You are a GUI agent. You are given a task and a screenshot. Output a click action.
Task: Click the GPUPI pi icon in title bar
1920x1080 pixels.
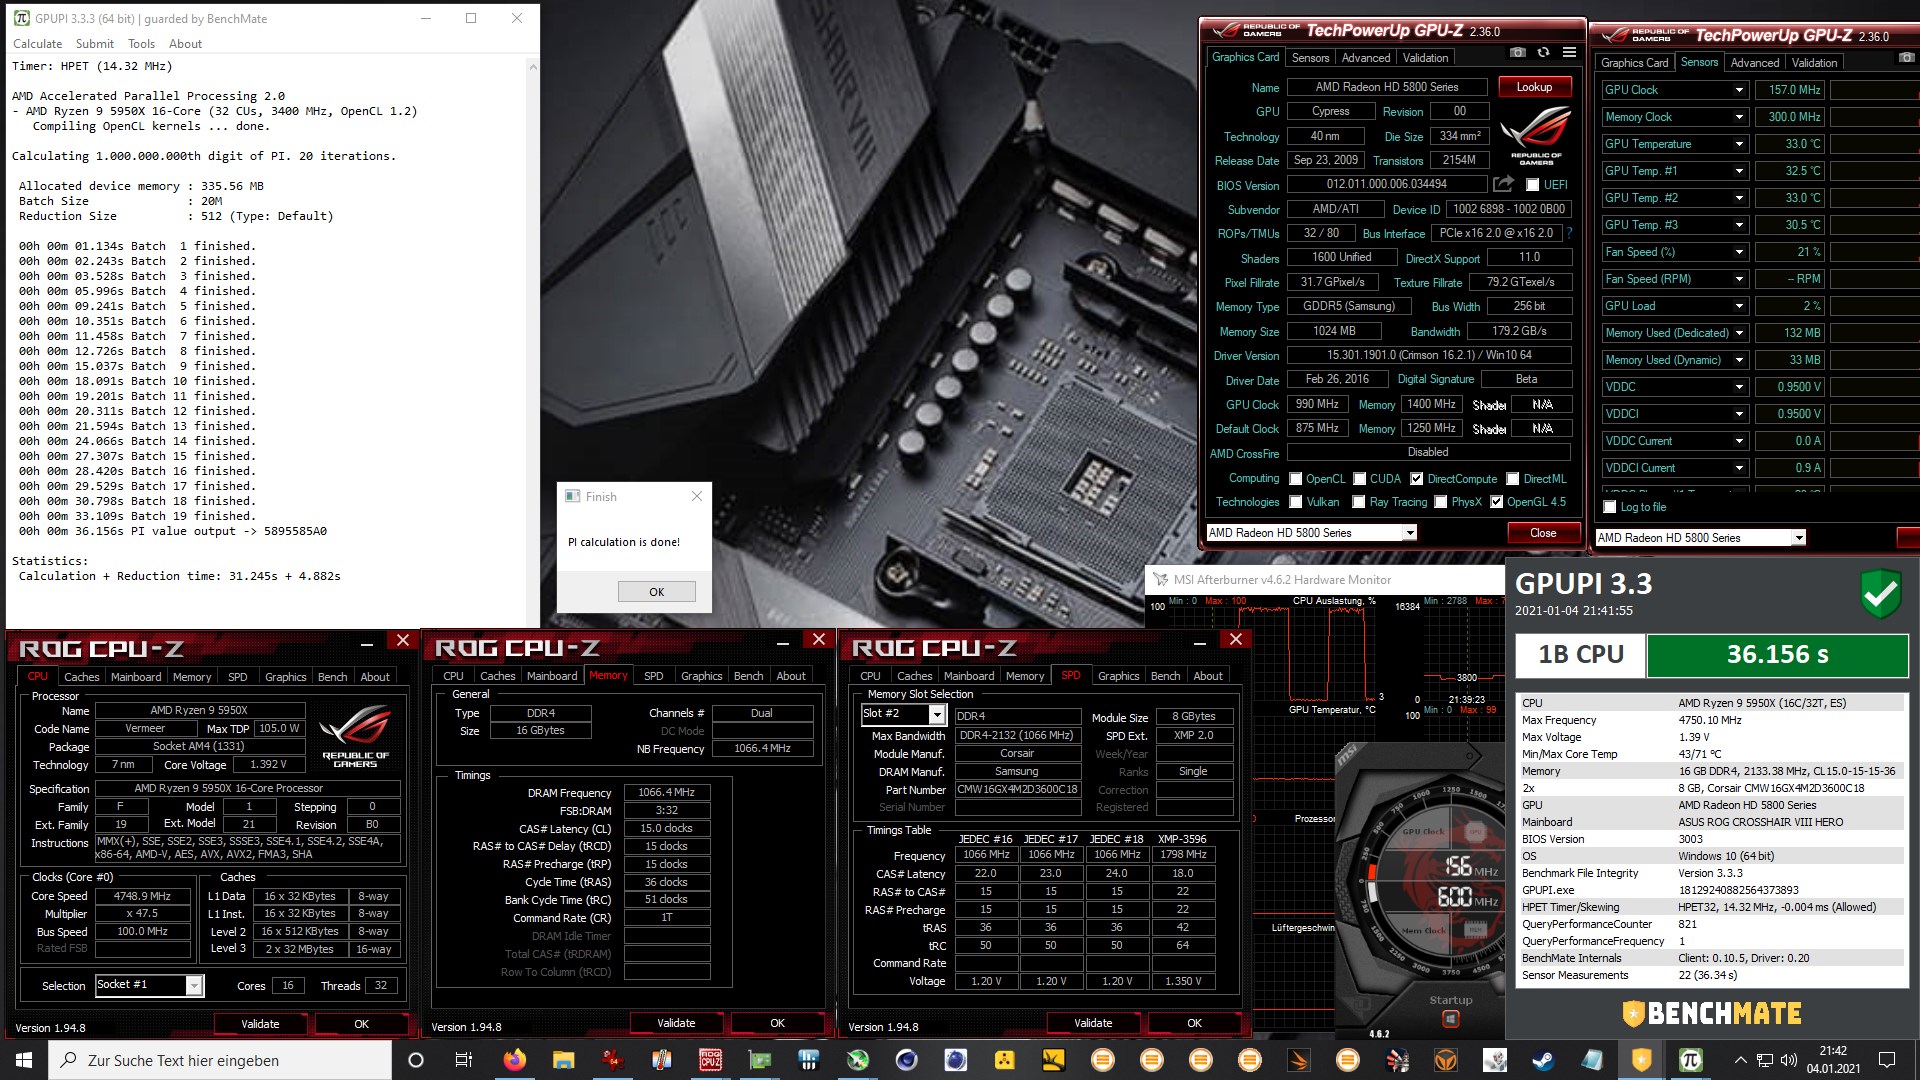coord(21,18)
